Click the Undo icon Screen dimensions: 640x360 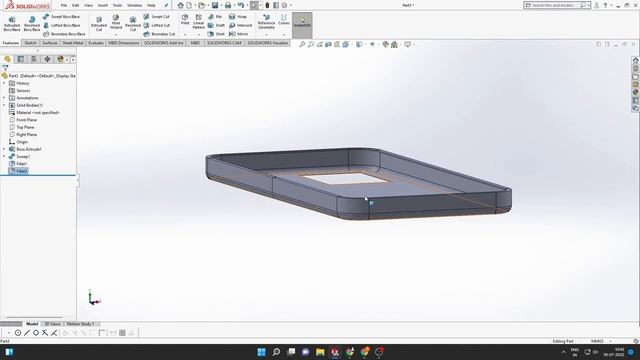pos(240,5)
